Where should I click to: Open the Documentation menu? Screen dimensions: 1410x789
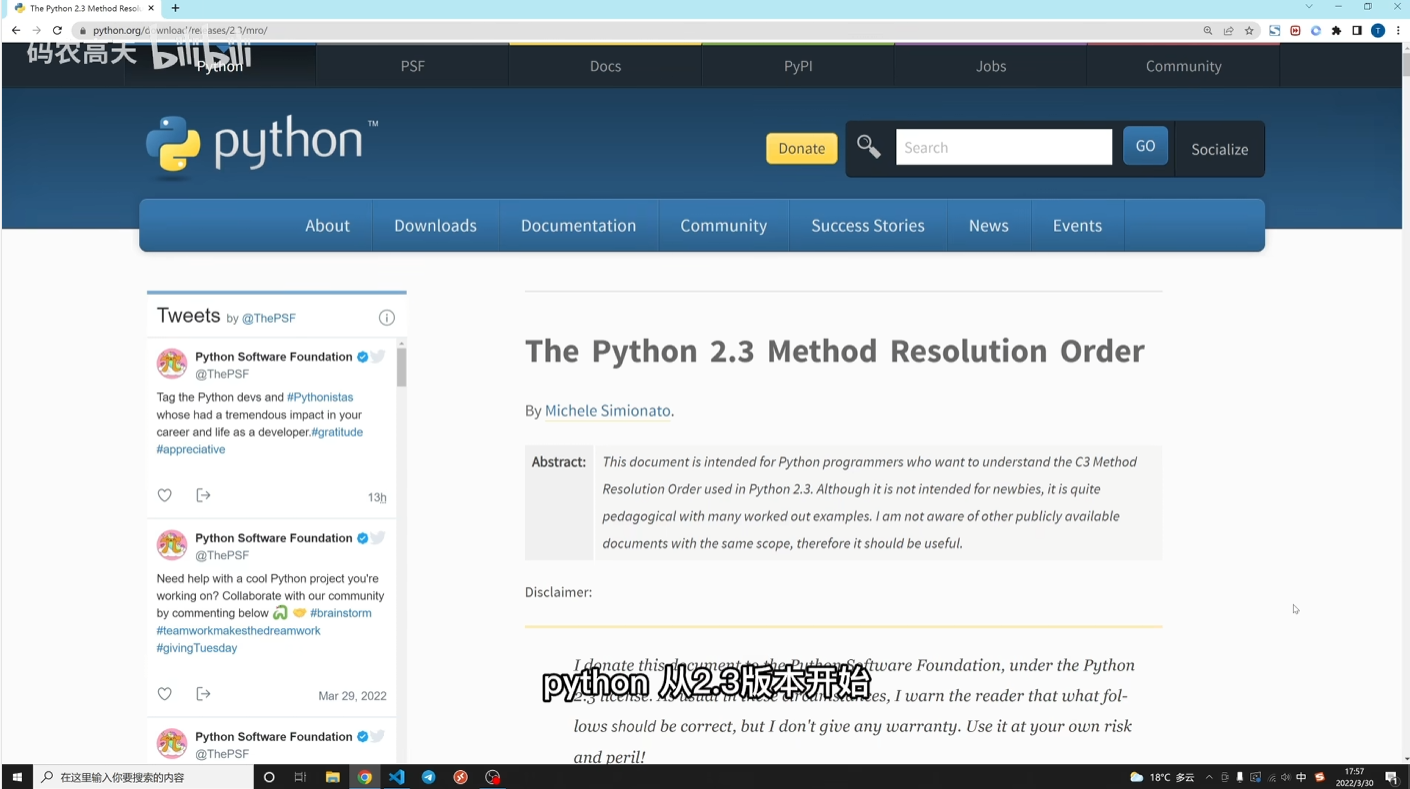point(578,225)
